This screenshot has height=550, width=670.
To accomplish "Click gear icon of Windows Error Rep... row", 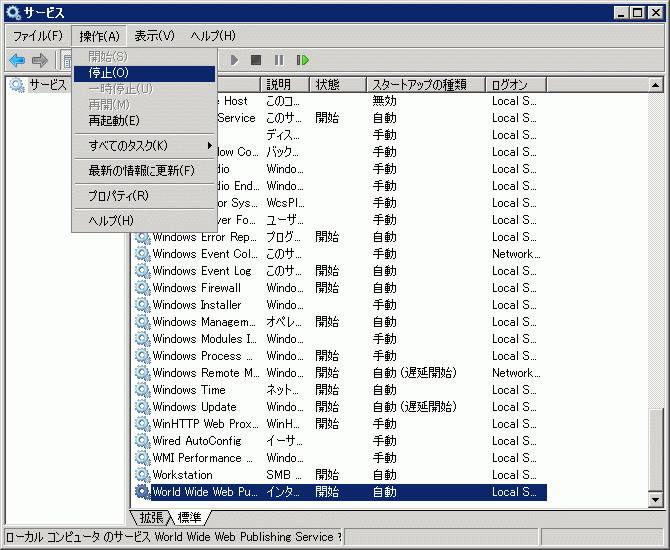I will [142, 237].
